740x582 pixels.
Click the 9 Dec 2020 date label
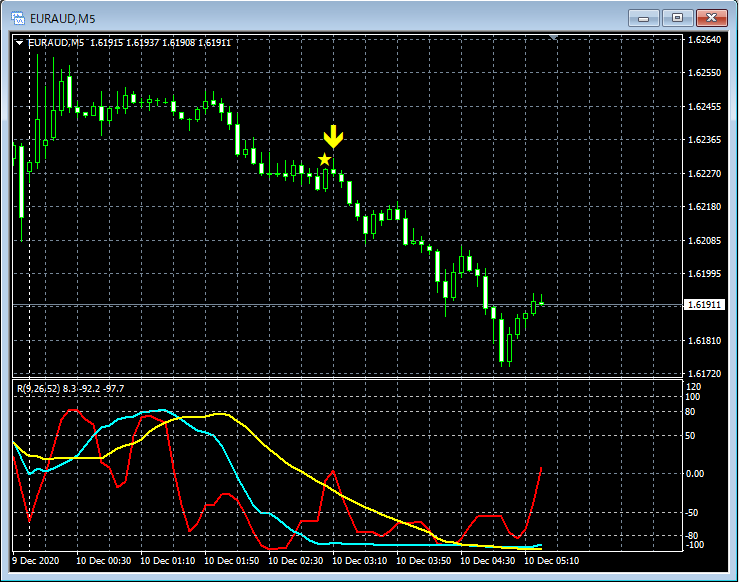35,562
